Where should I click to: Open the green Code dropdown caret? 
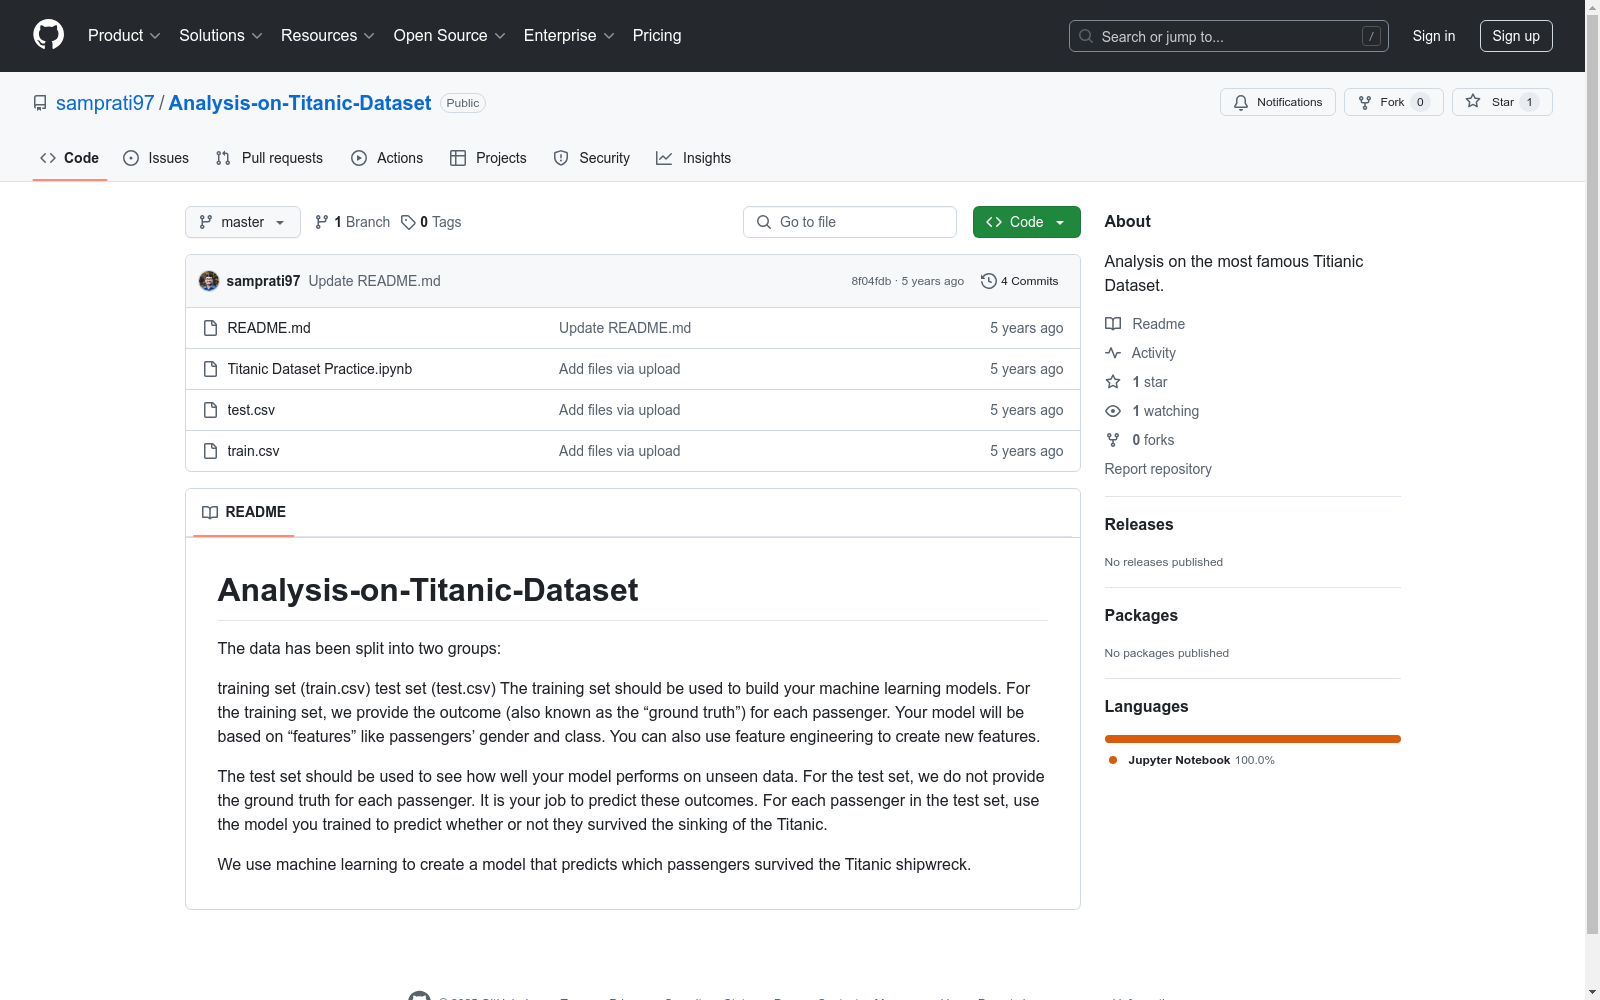[x=1060, y=222]
